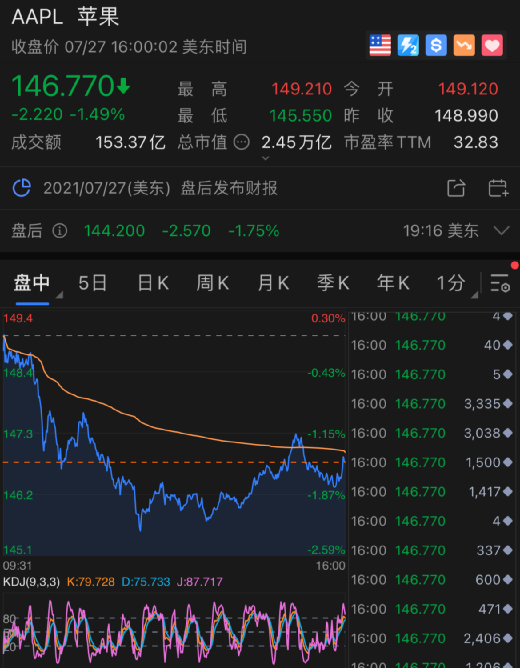Tap the orange downtrend chart icon
Screen dimensions: 520x668
point(464,45)
